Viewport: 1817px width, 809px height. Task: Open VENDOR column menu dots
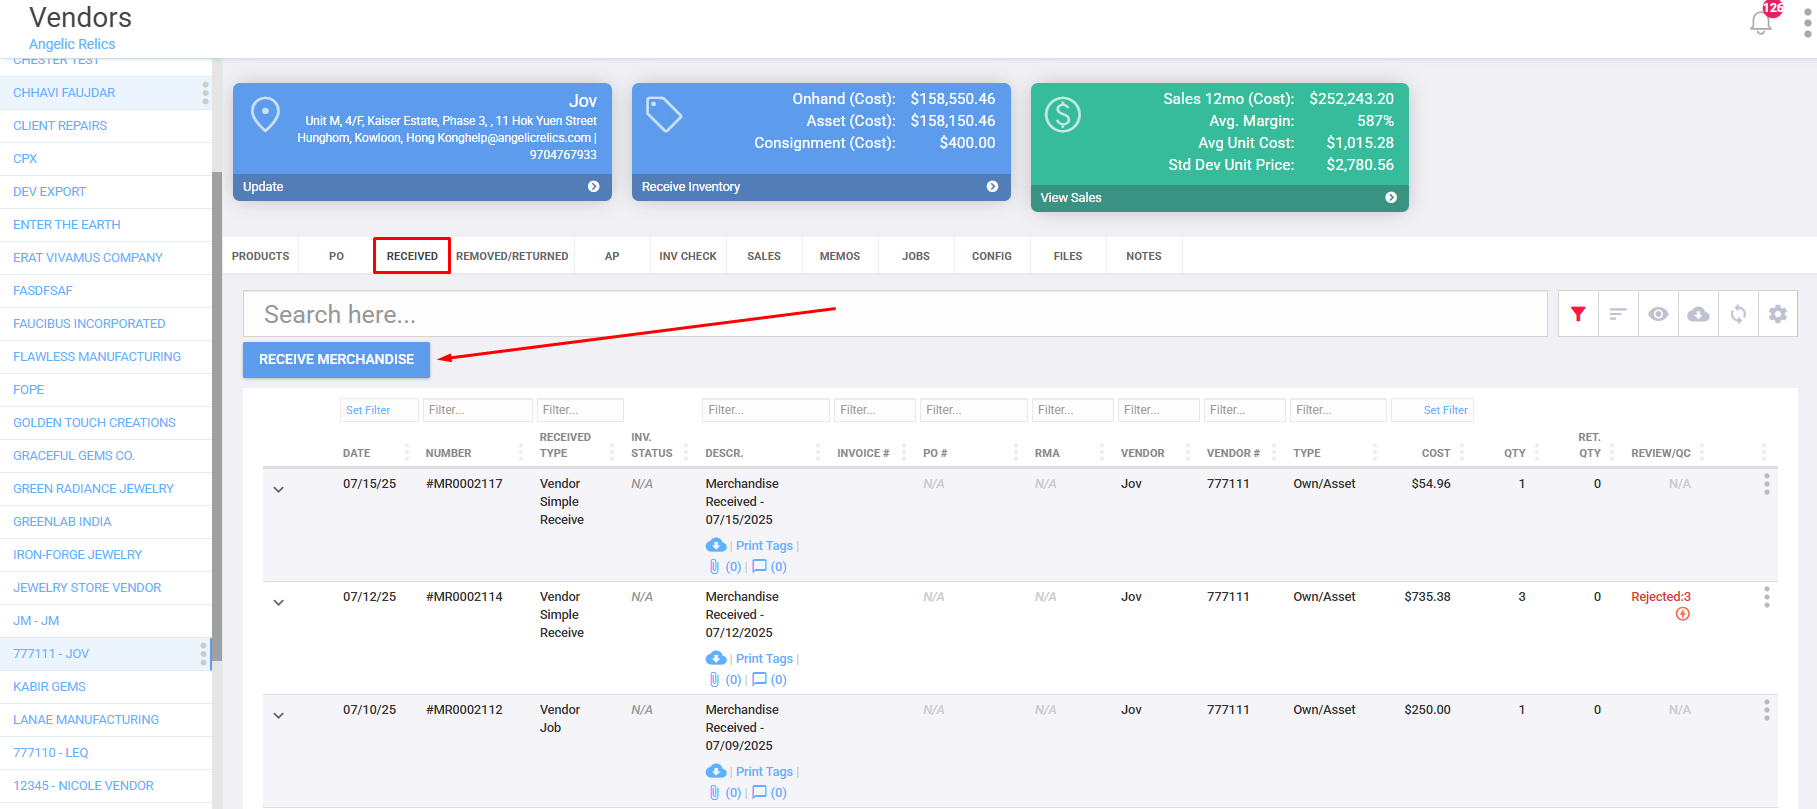[x=1188, y=452]
